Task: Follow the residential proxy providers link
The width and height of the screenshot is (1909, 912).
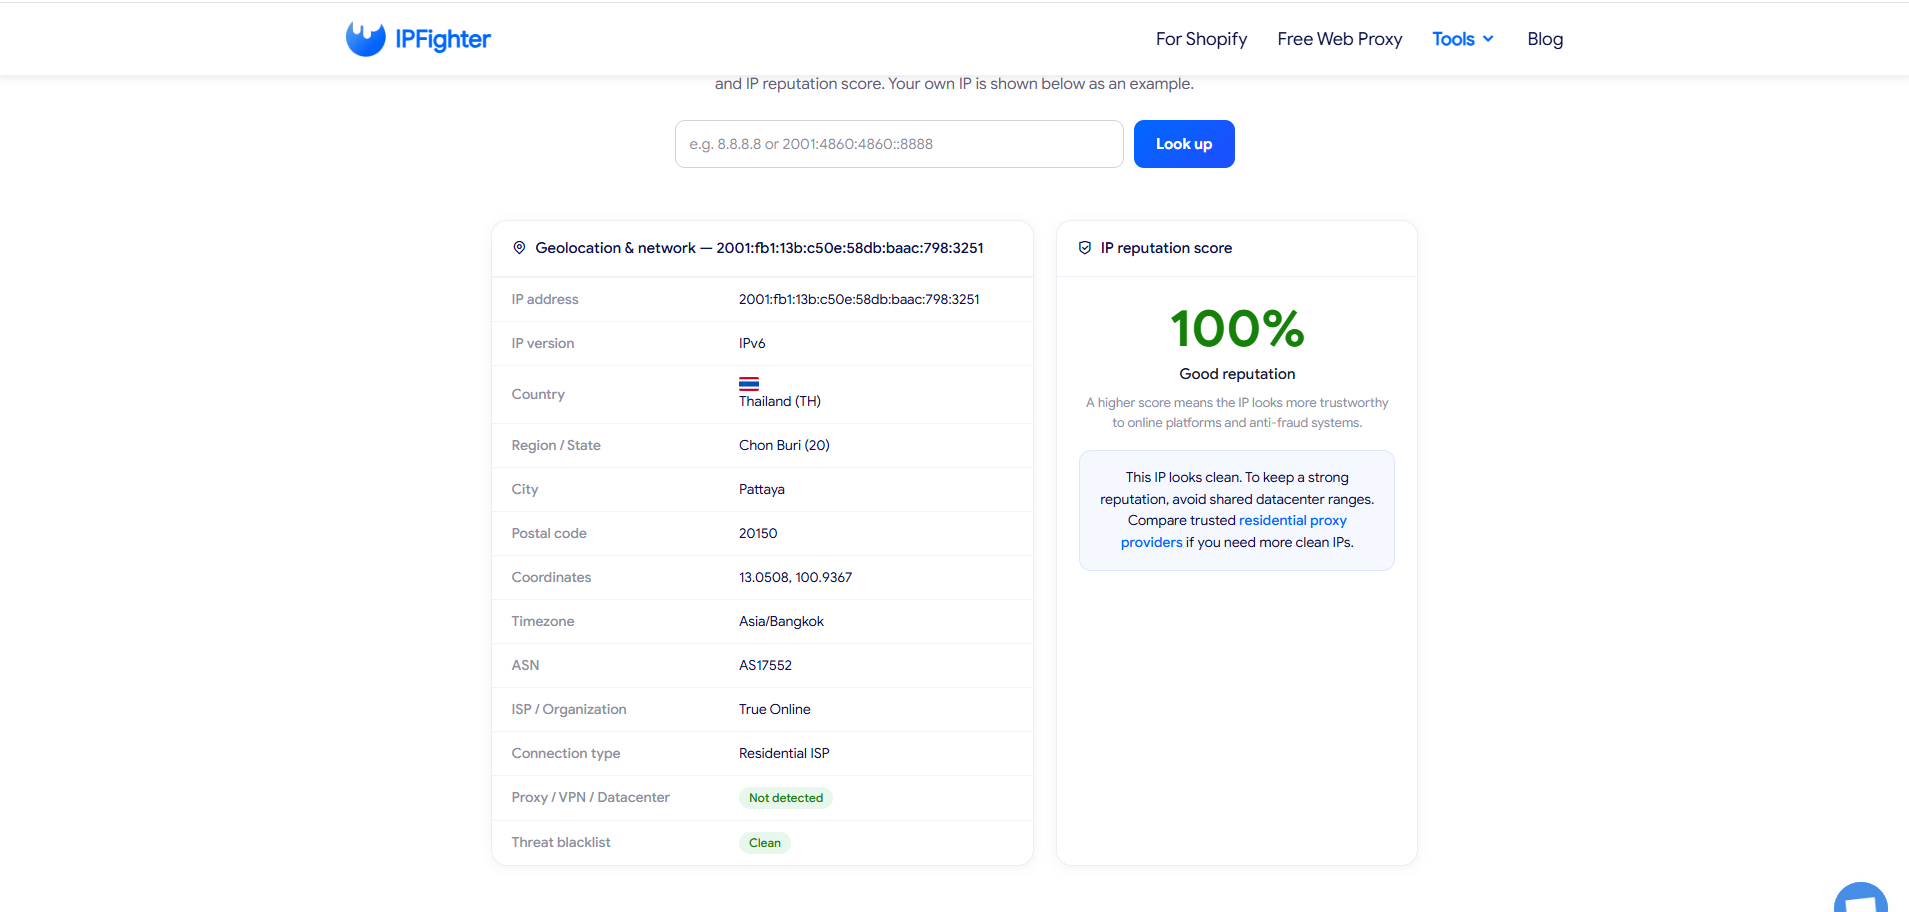Action: (1233, 531)
